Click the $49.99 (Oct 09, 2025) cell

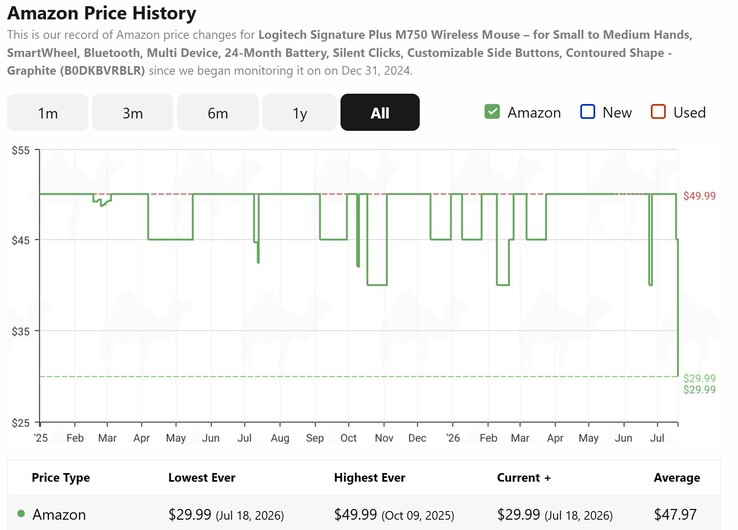pos(394,514)
